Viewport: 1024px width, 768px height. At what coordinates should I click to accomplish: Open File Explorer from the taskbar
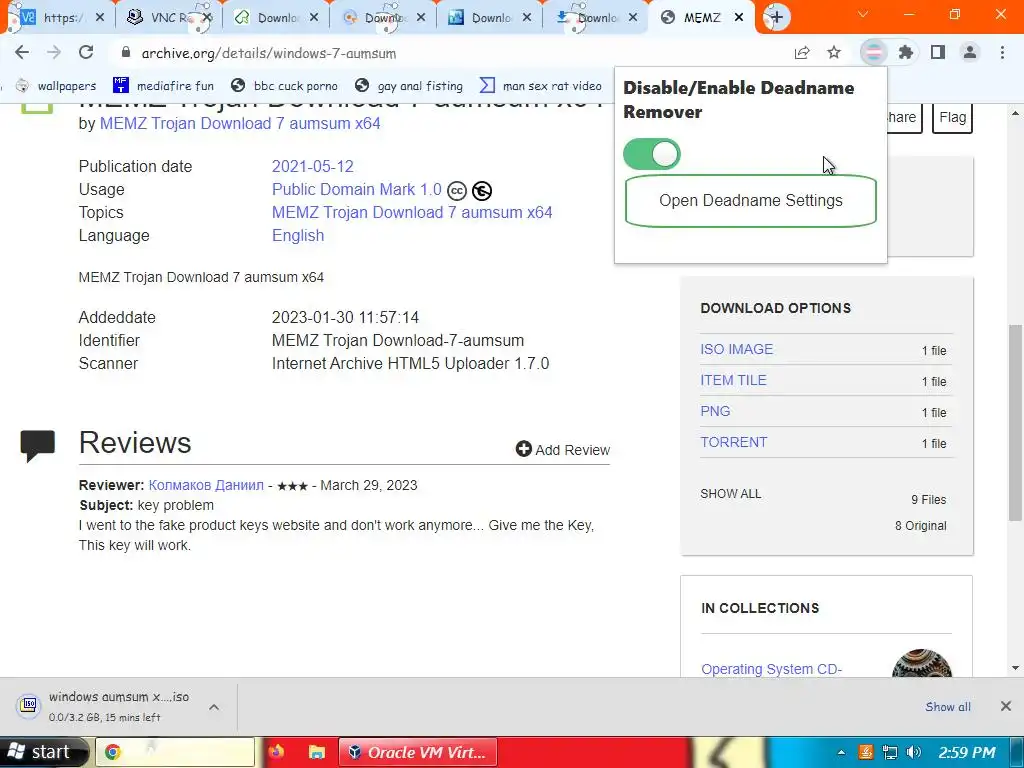click(317, 752)
